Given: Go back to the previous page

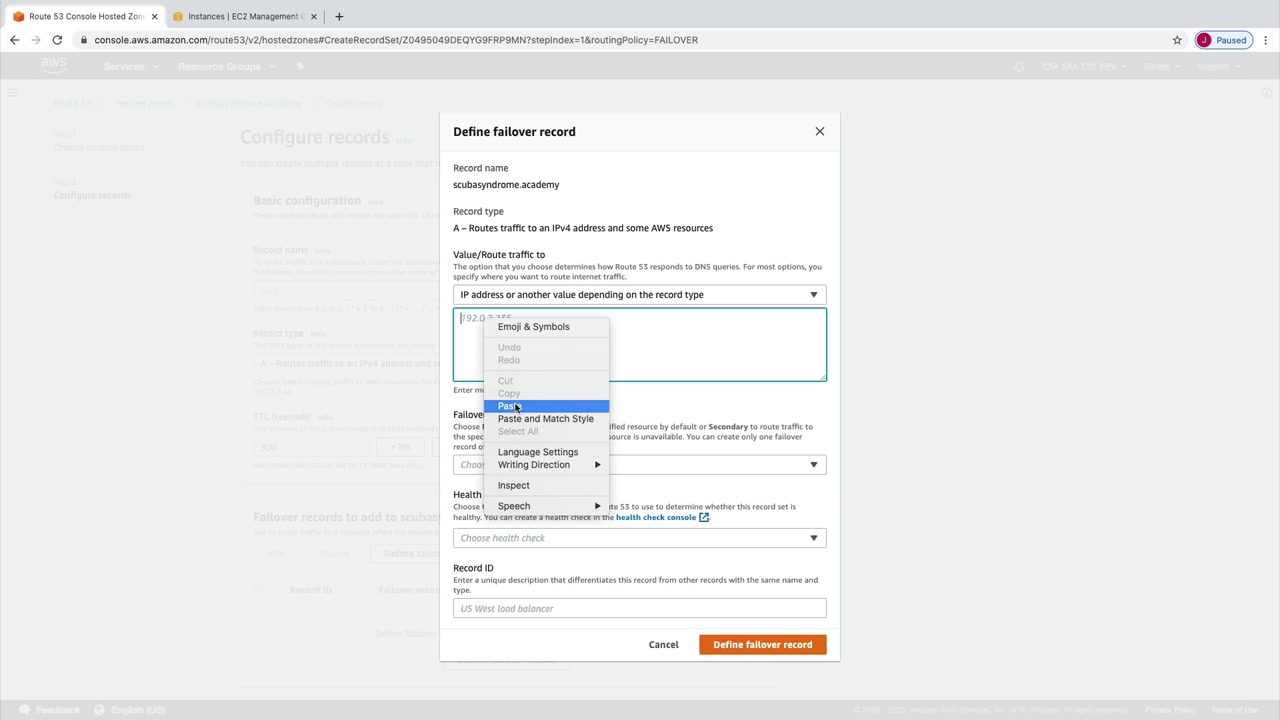Looking at the screenshot, I should coord(14,40).
